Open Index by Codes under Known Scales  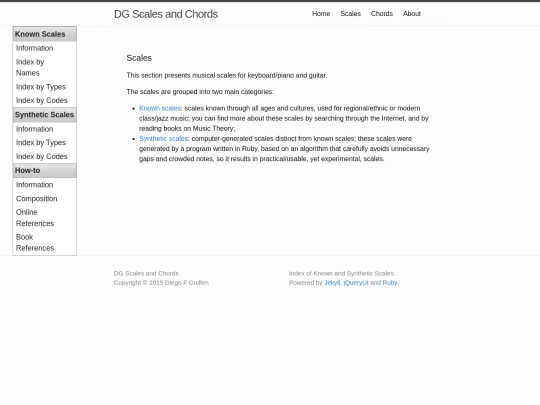pyautogui.click(x=42, y=101)
